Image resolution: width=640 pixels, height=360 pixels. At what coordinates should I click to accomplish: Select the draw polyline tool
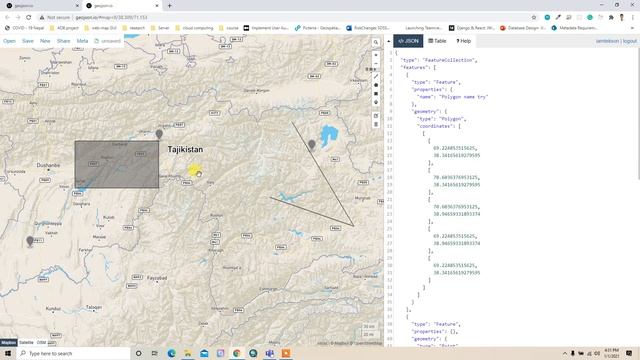[376, 76]
